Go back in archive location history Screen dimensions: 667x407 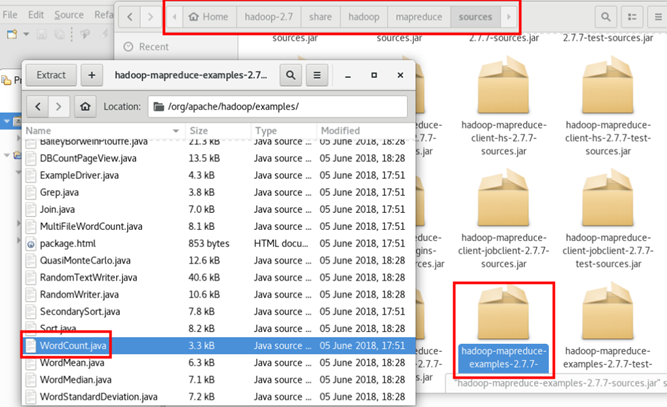[x=38, y=106]
